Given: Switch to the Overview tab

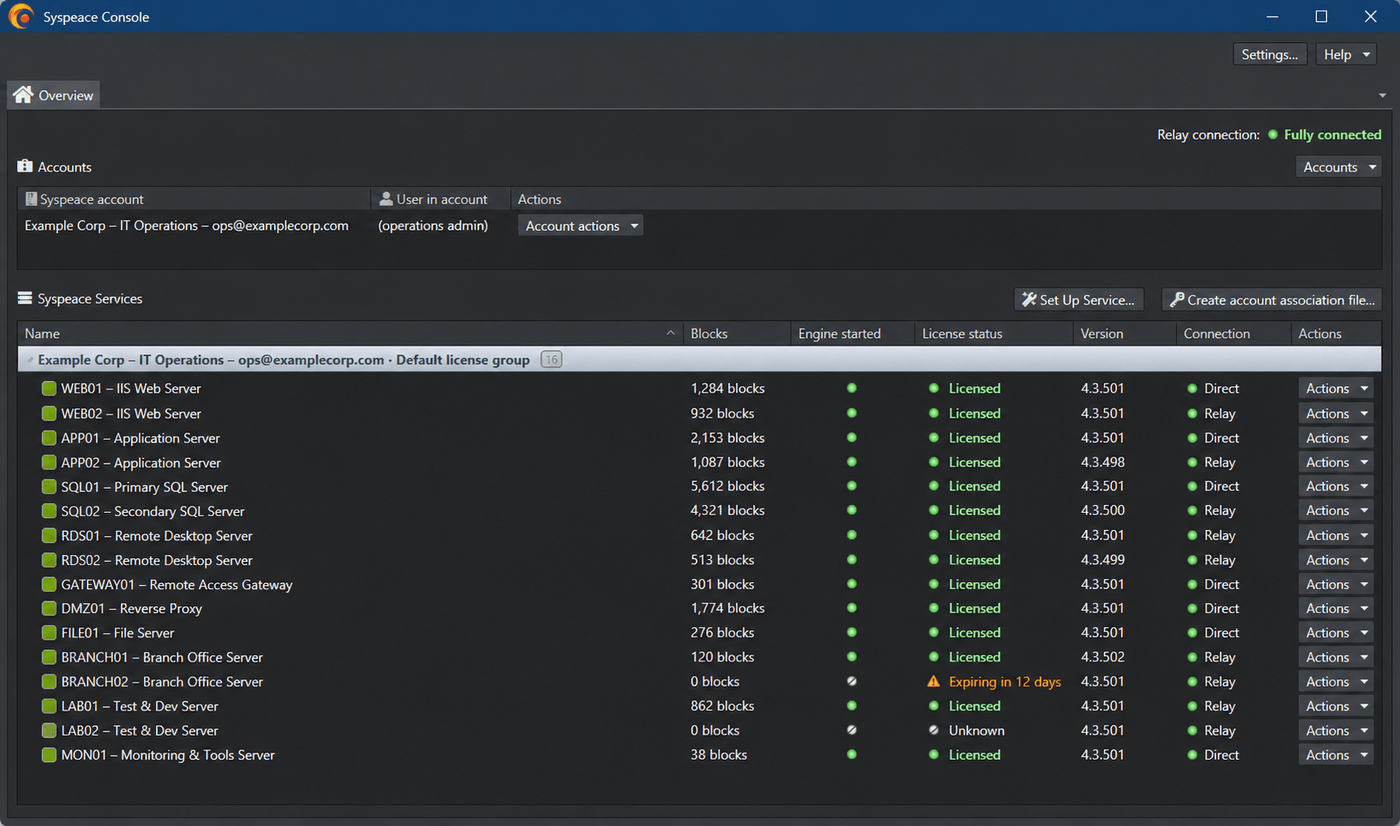Looking at the screenshot, I should [x=54, y=95].
